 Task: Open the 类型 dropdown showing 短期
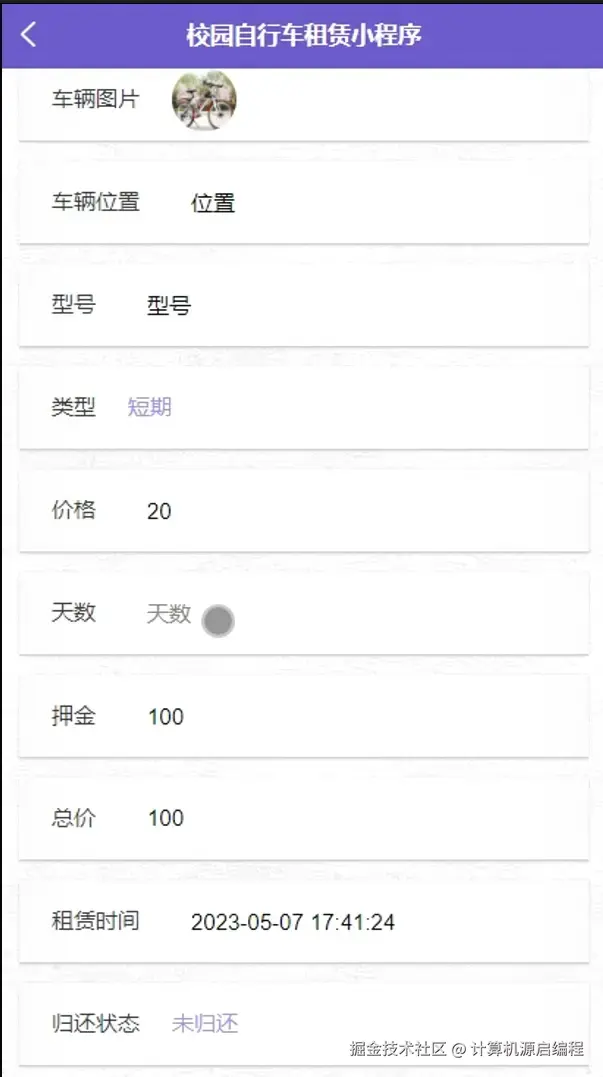tap(150, 407)
